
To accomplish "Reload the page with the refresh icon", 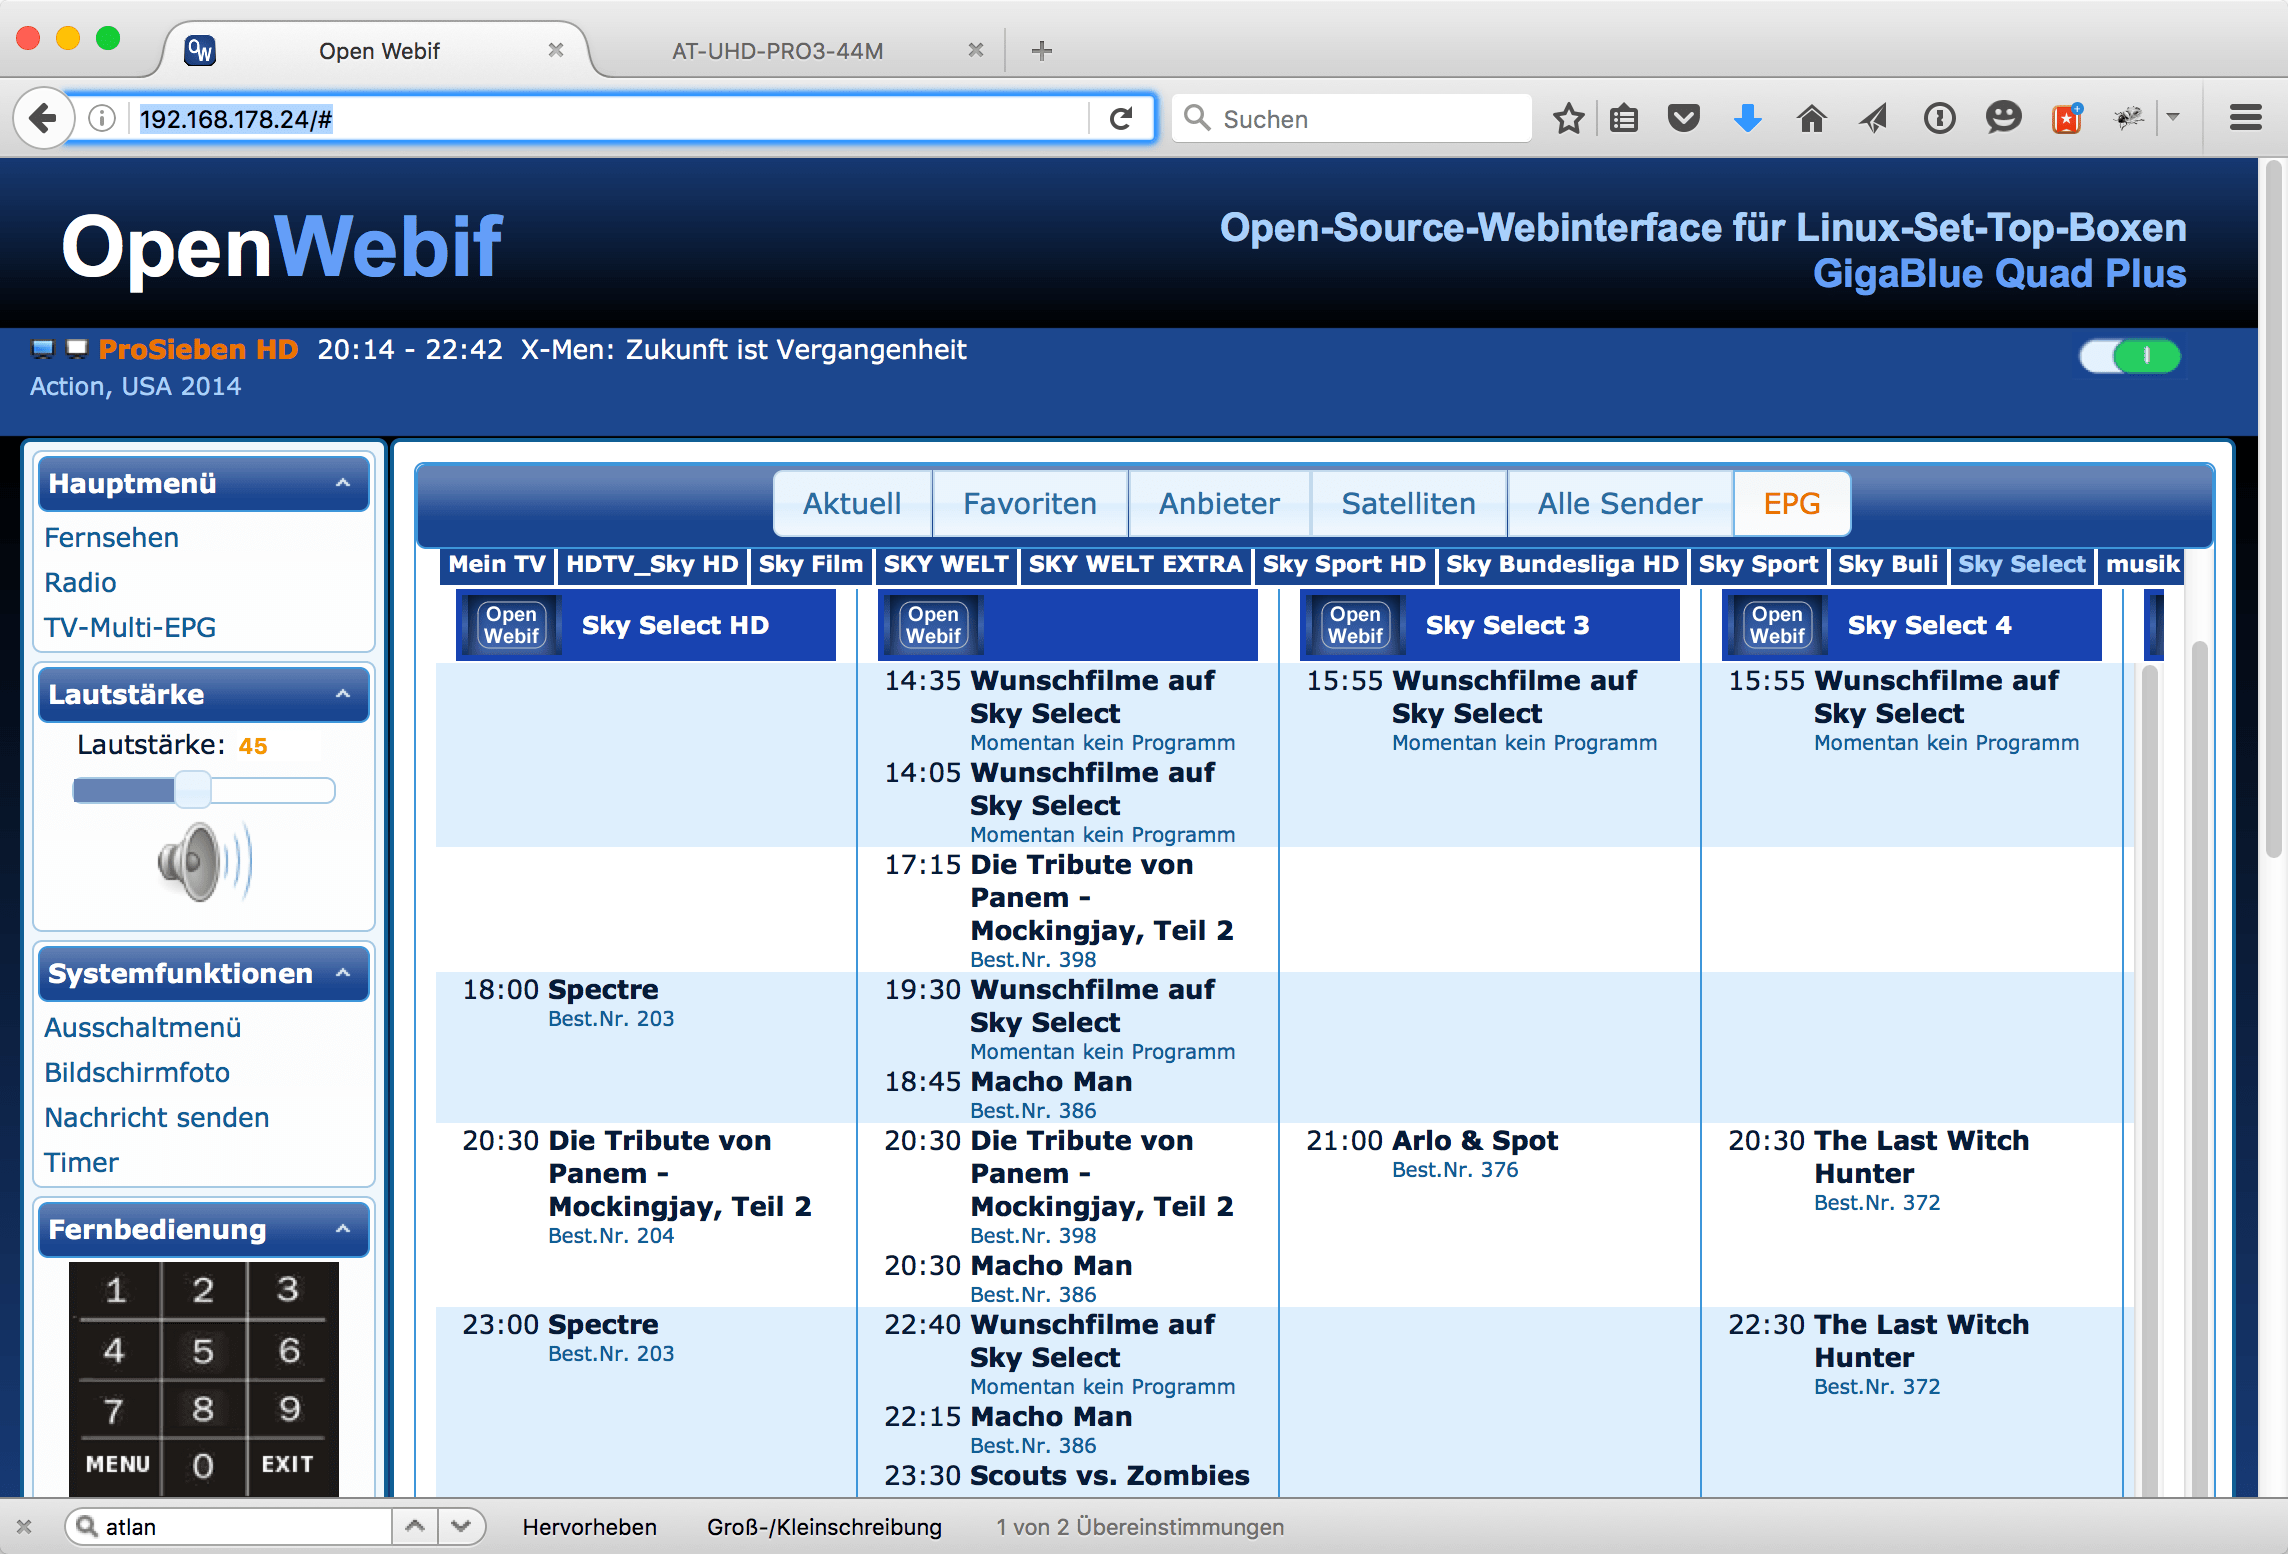I will [1121, 119].
